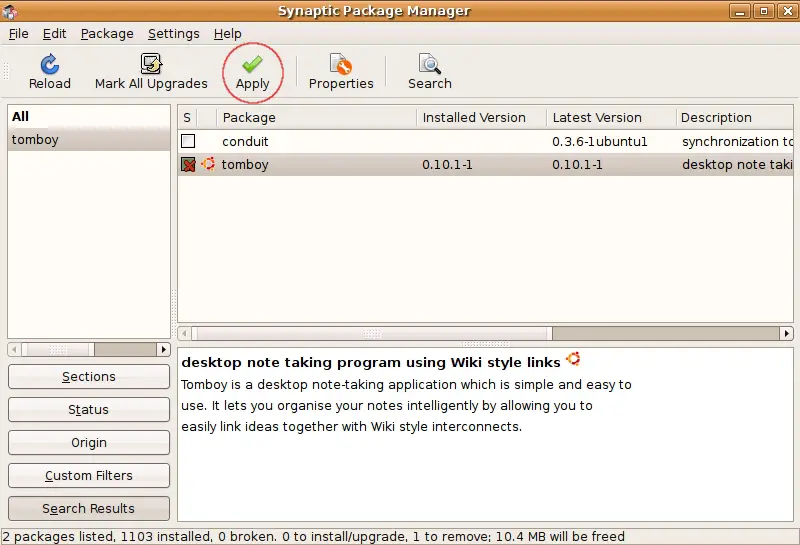
Task: Sort by Description column header
Action: tap(734, 117)
